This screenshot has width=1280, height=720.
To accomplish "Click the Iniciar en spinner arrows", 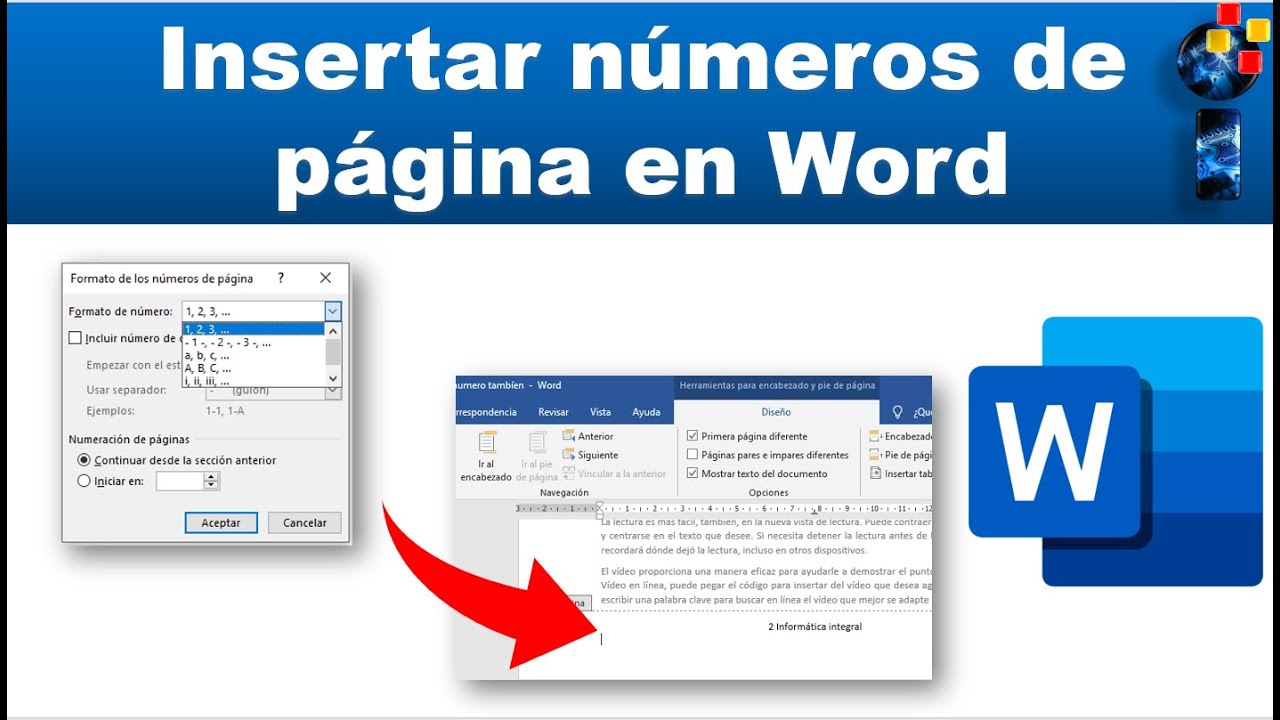I will point(211,481).
